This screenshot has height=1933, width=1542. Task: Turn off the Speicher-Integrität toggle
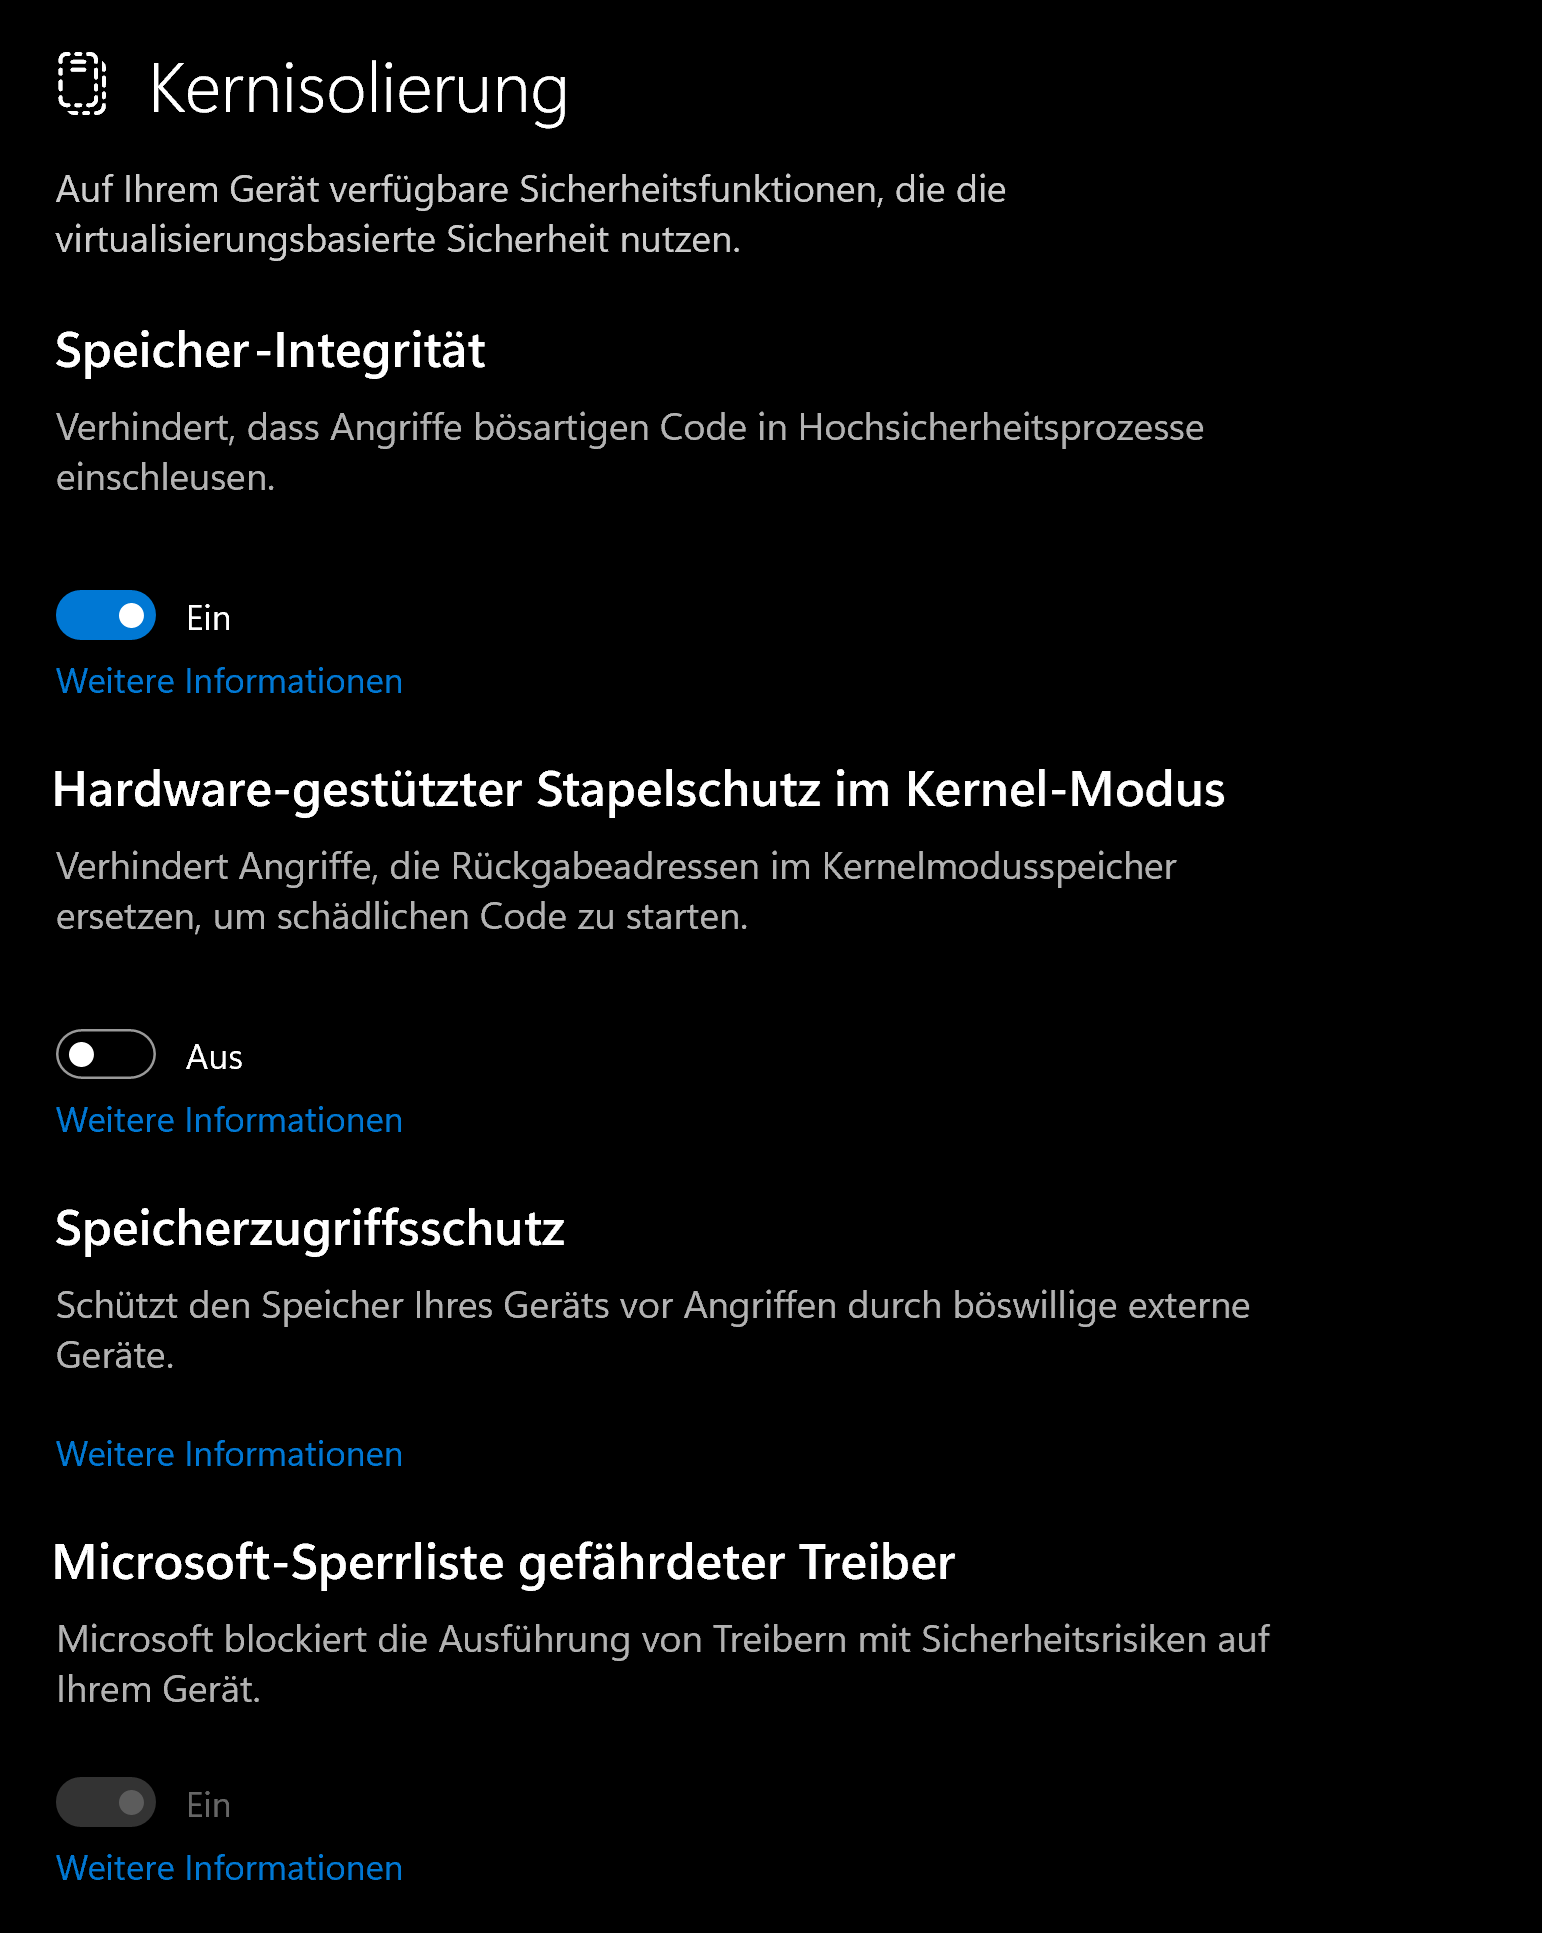[x=106, y=615]
